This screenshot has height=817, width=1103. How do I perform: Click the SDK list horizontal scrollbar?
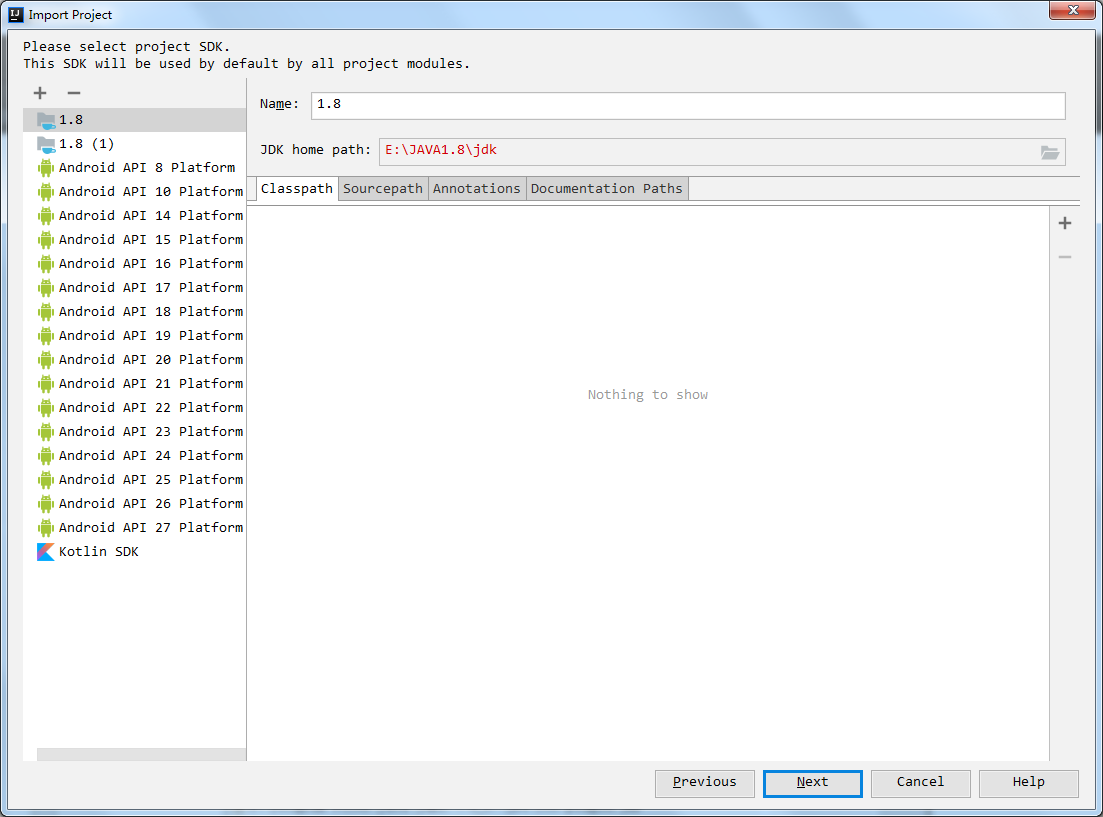(141, 754)
